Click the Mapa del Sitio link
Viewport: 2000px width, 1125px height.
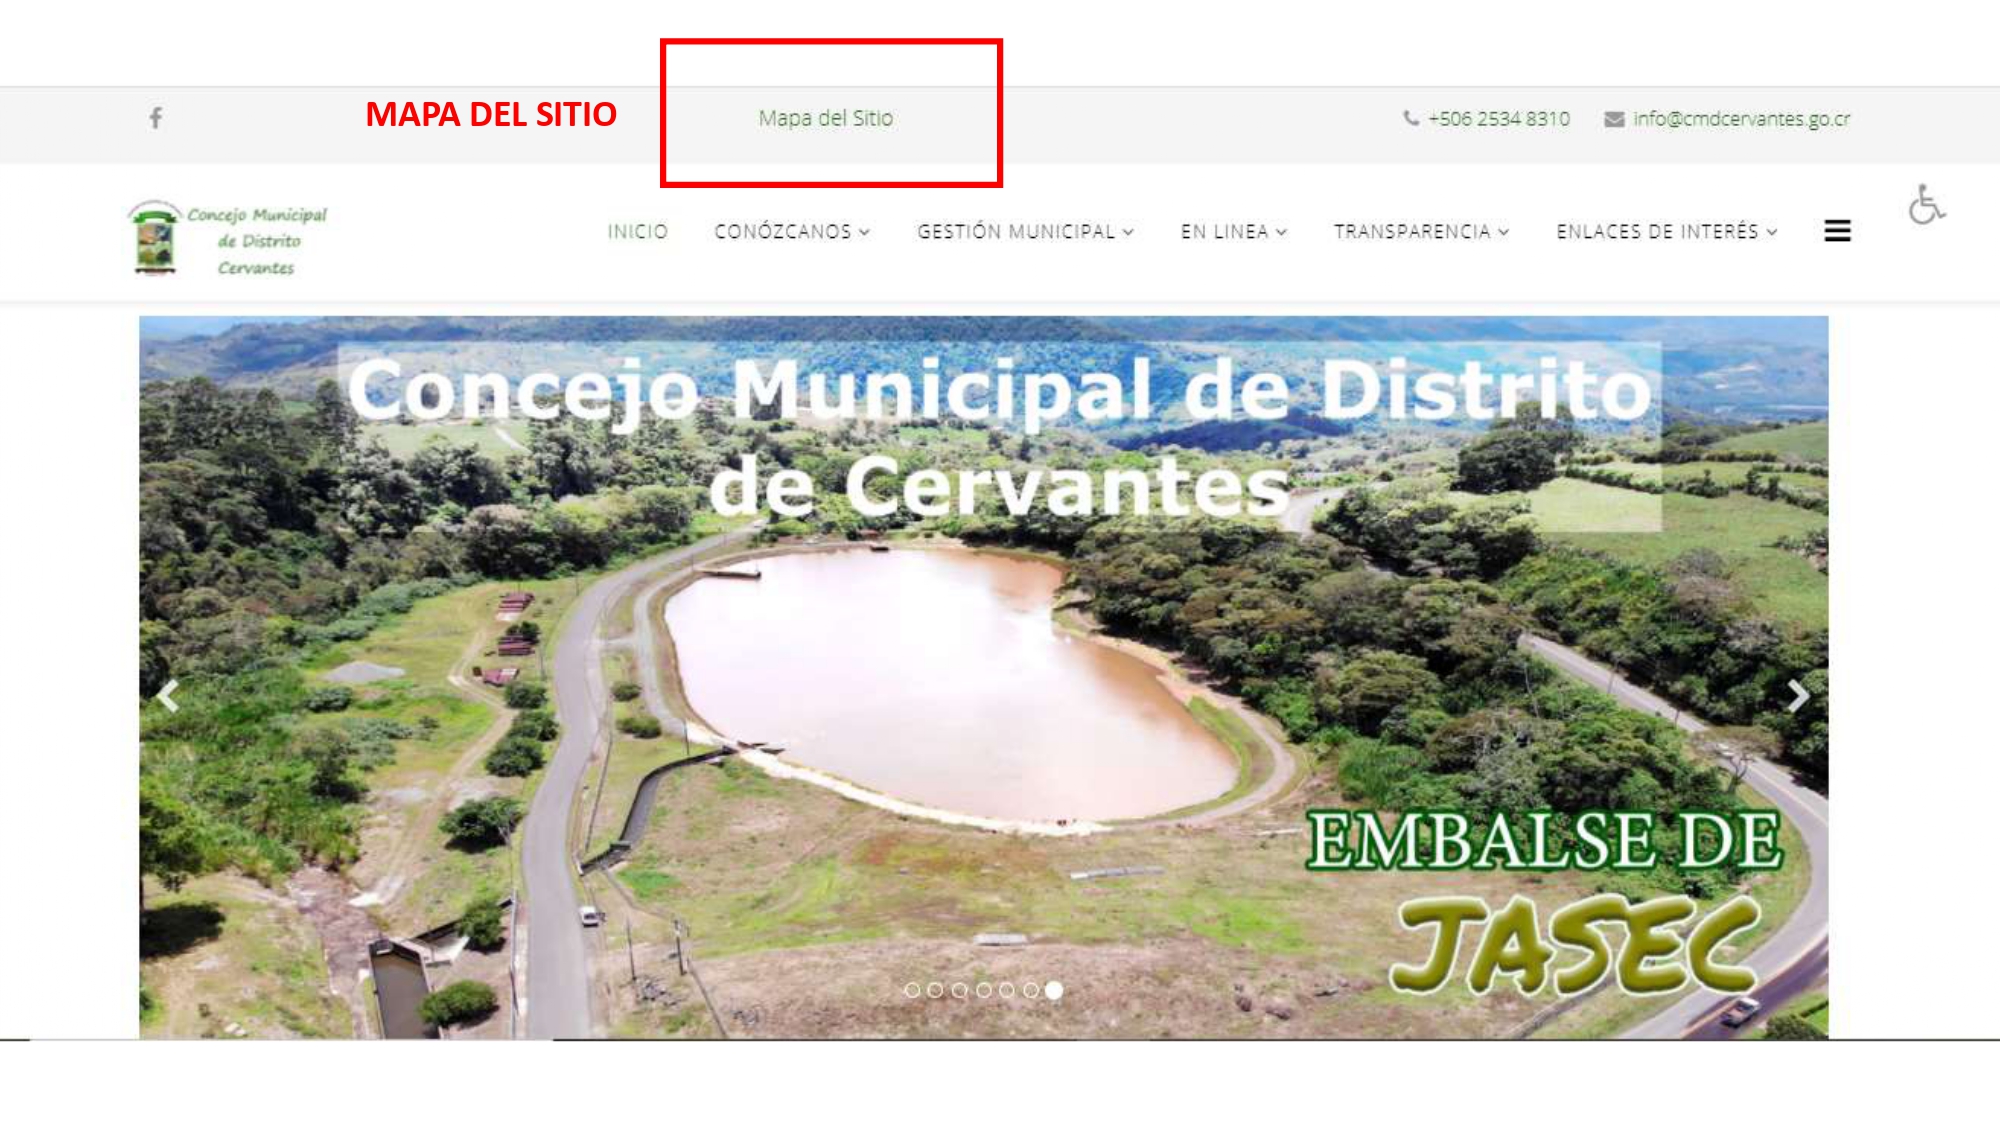pyautogui.click(x=825, y=118)
